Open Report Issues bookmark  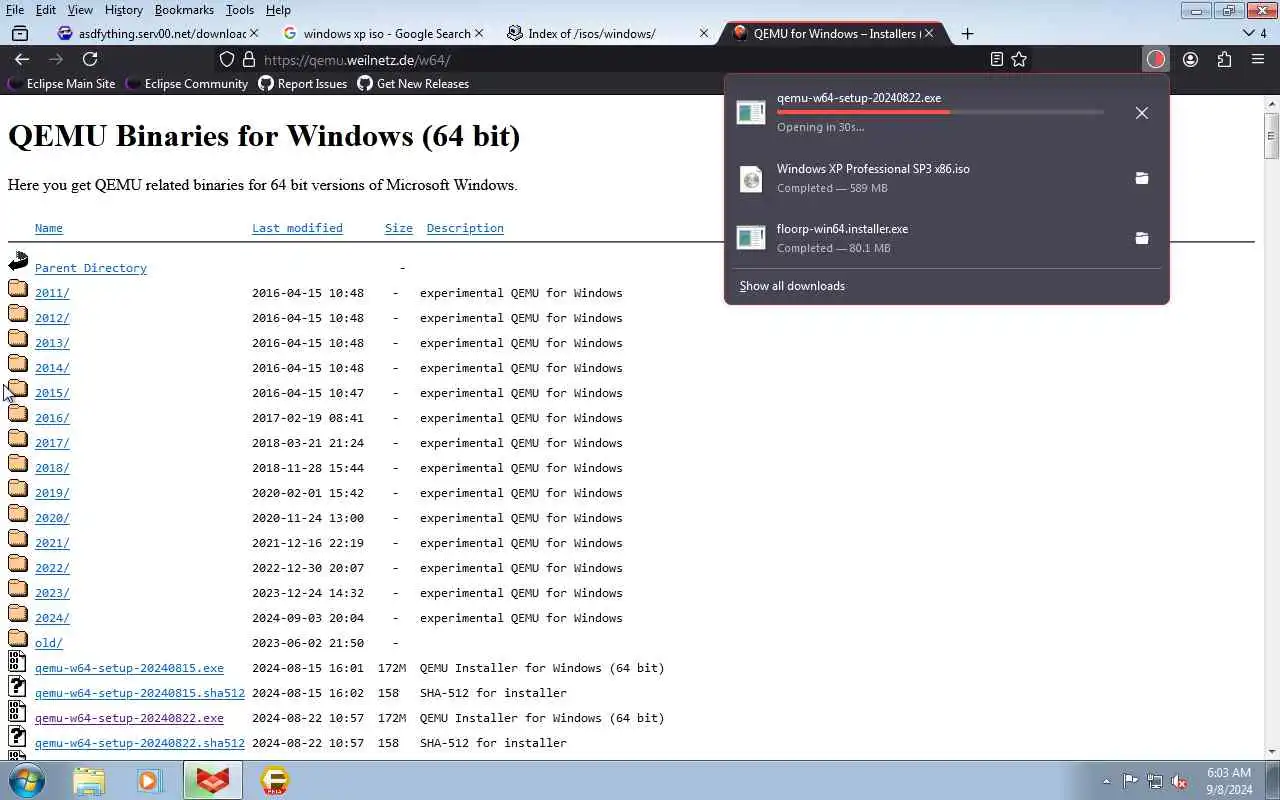pyautogui.click(x=303, y=84)
